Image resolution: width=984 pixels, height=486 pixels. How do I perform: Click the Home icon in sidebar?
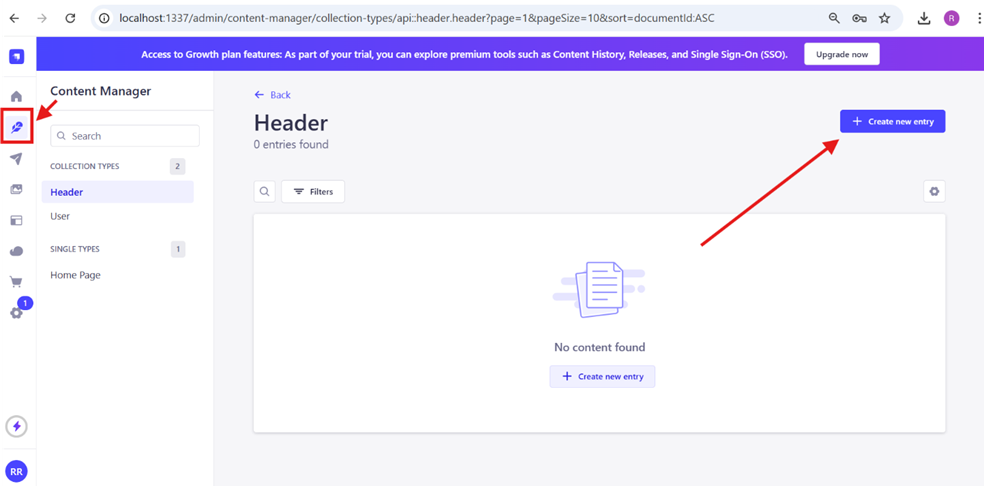17,97
